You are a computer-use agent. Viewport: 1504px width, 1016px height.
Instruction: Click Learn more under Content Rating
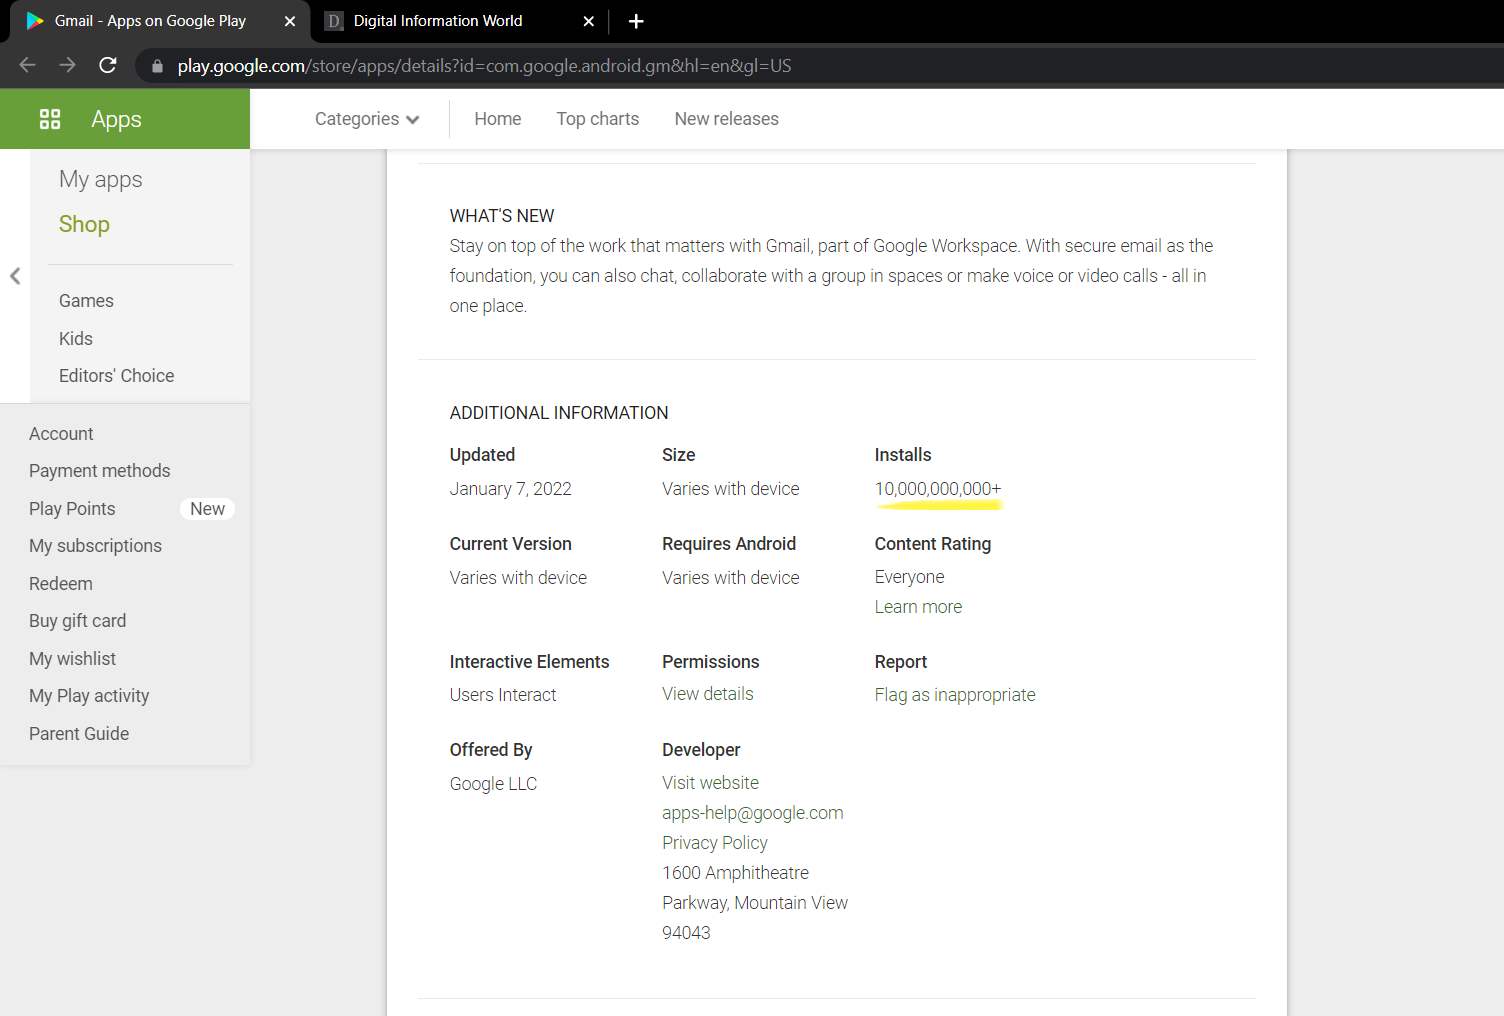point(918,607)
